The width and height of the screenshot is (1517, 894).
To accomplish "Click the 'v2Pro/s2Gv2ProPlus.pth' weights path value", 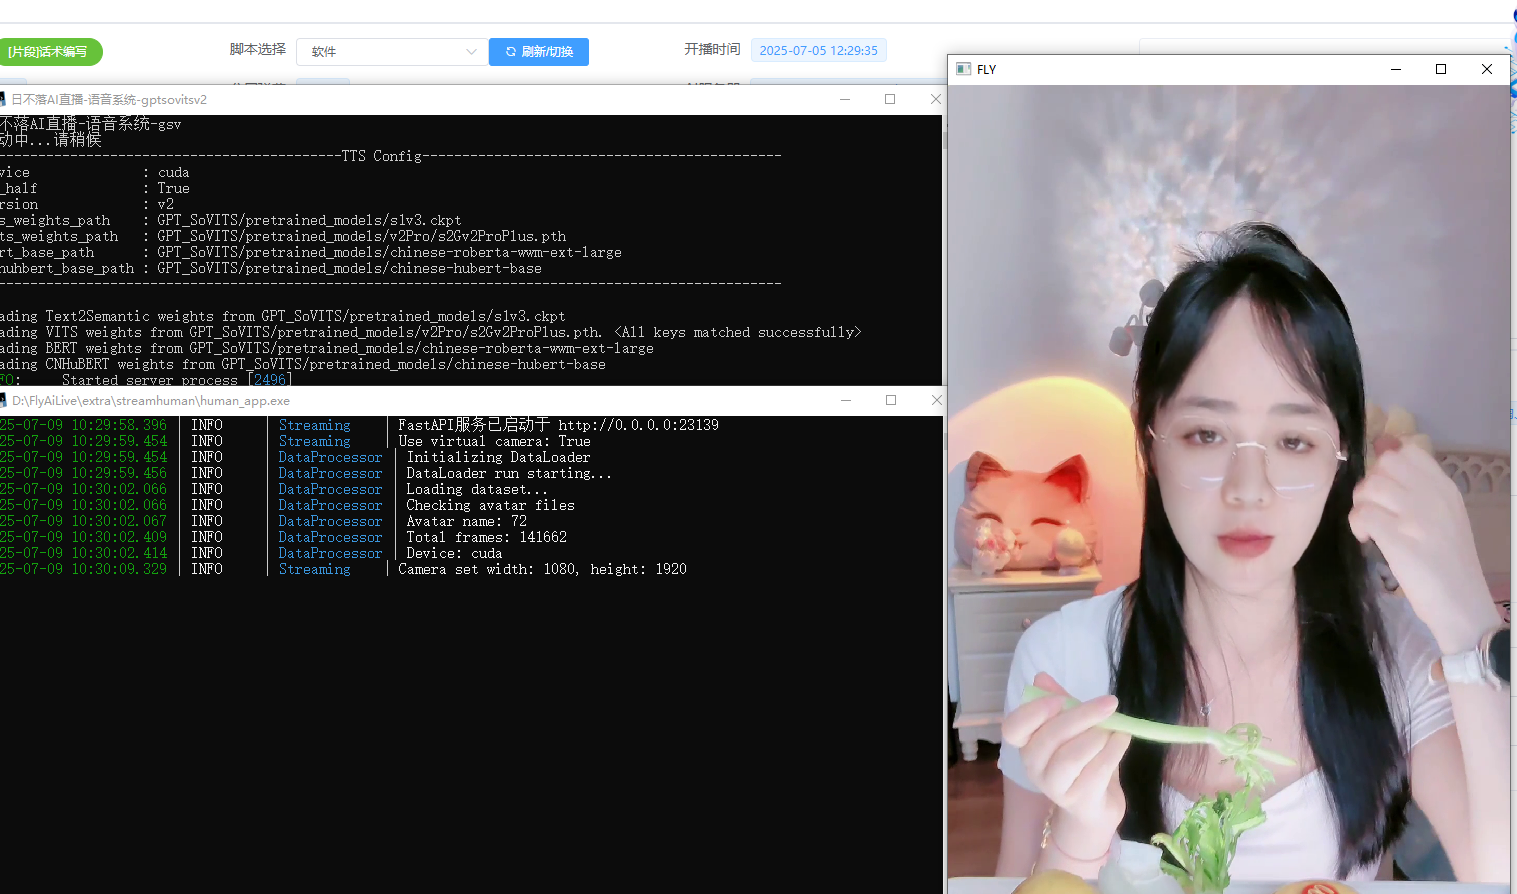I will point(361,236).
